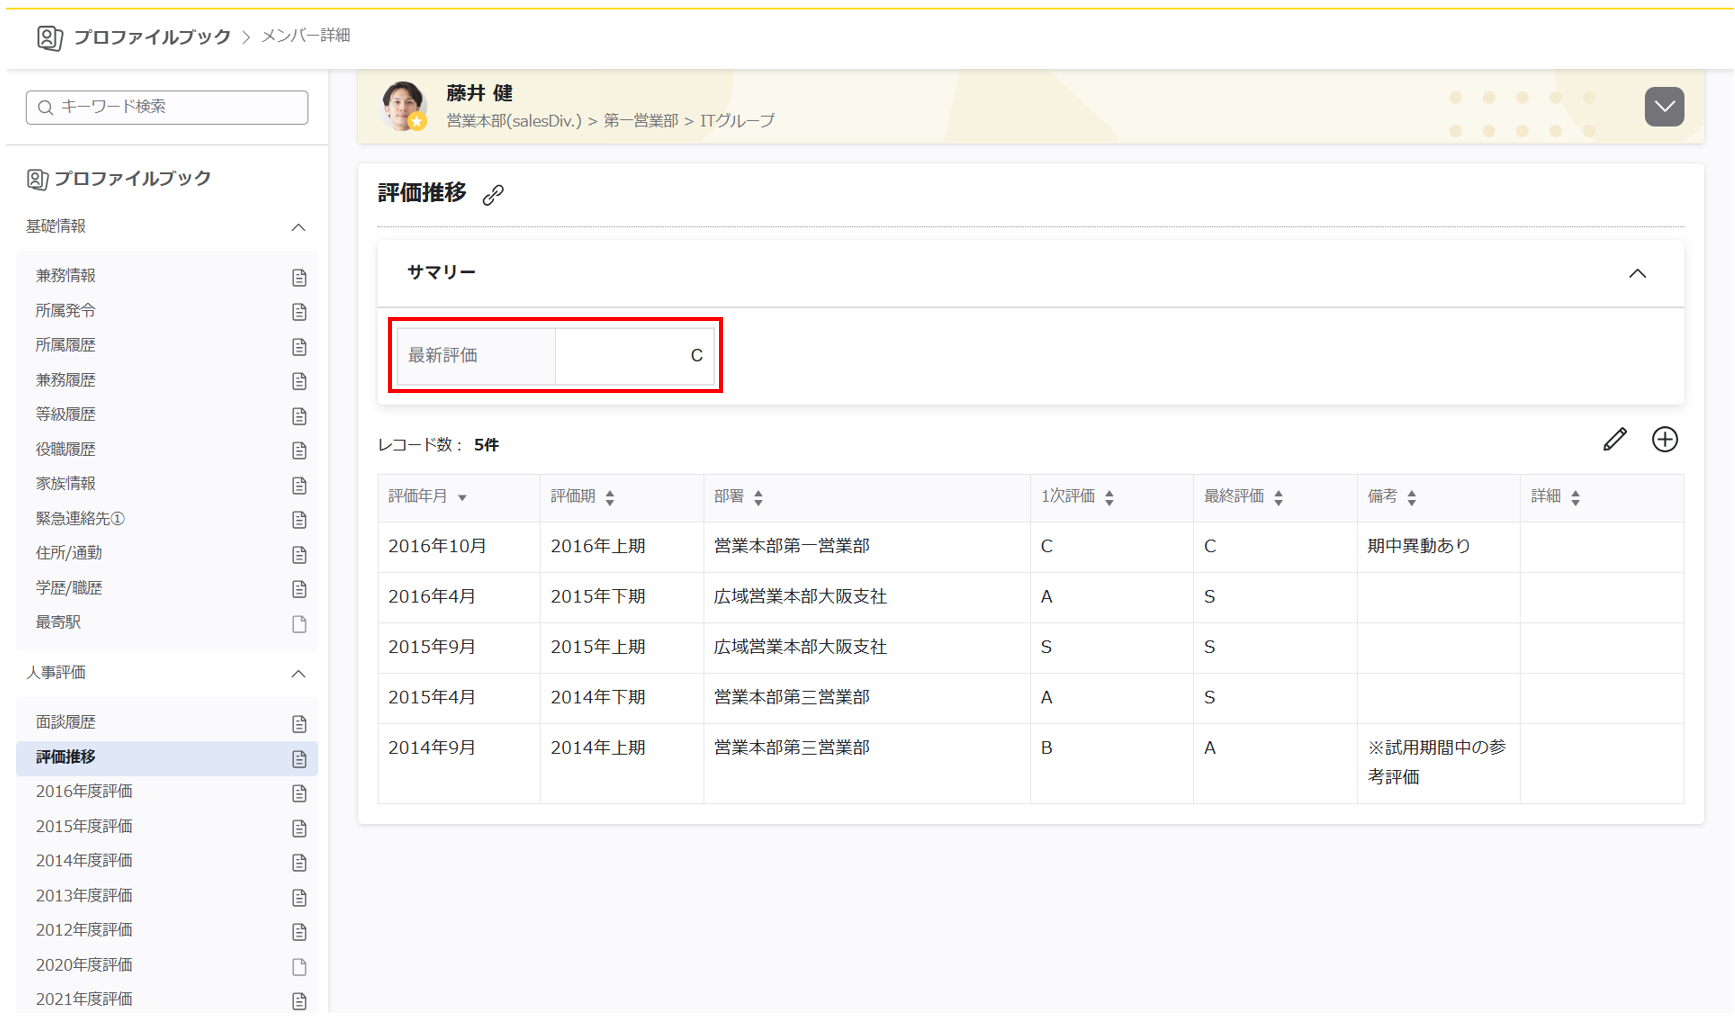Open the document icon for 住所/通勤
Image resolution: width=1735 pixels, height=1017 pixels.
coord(299,554)
